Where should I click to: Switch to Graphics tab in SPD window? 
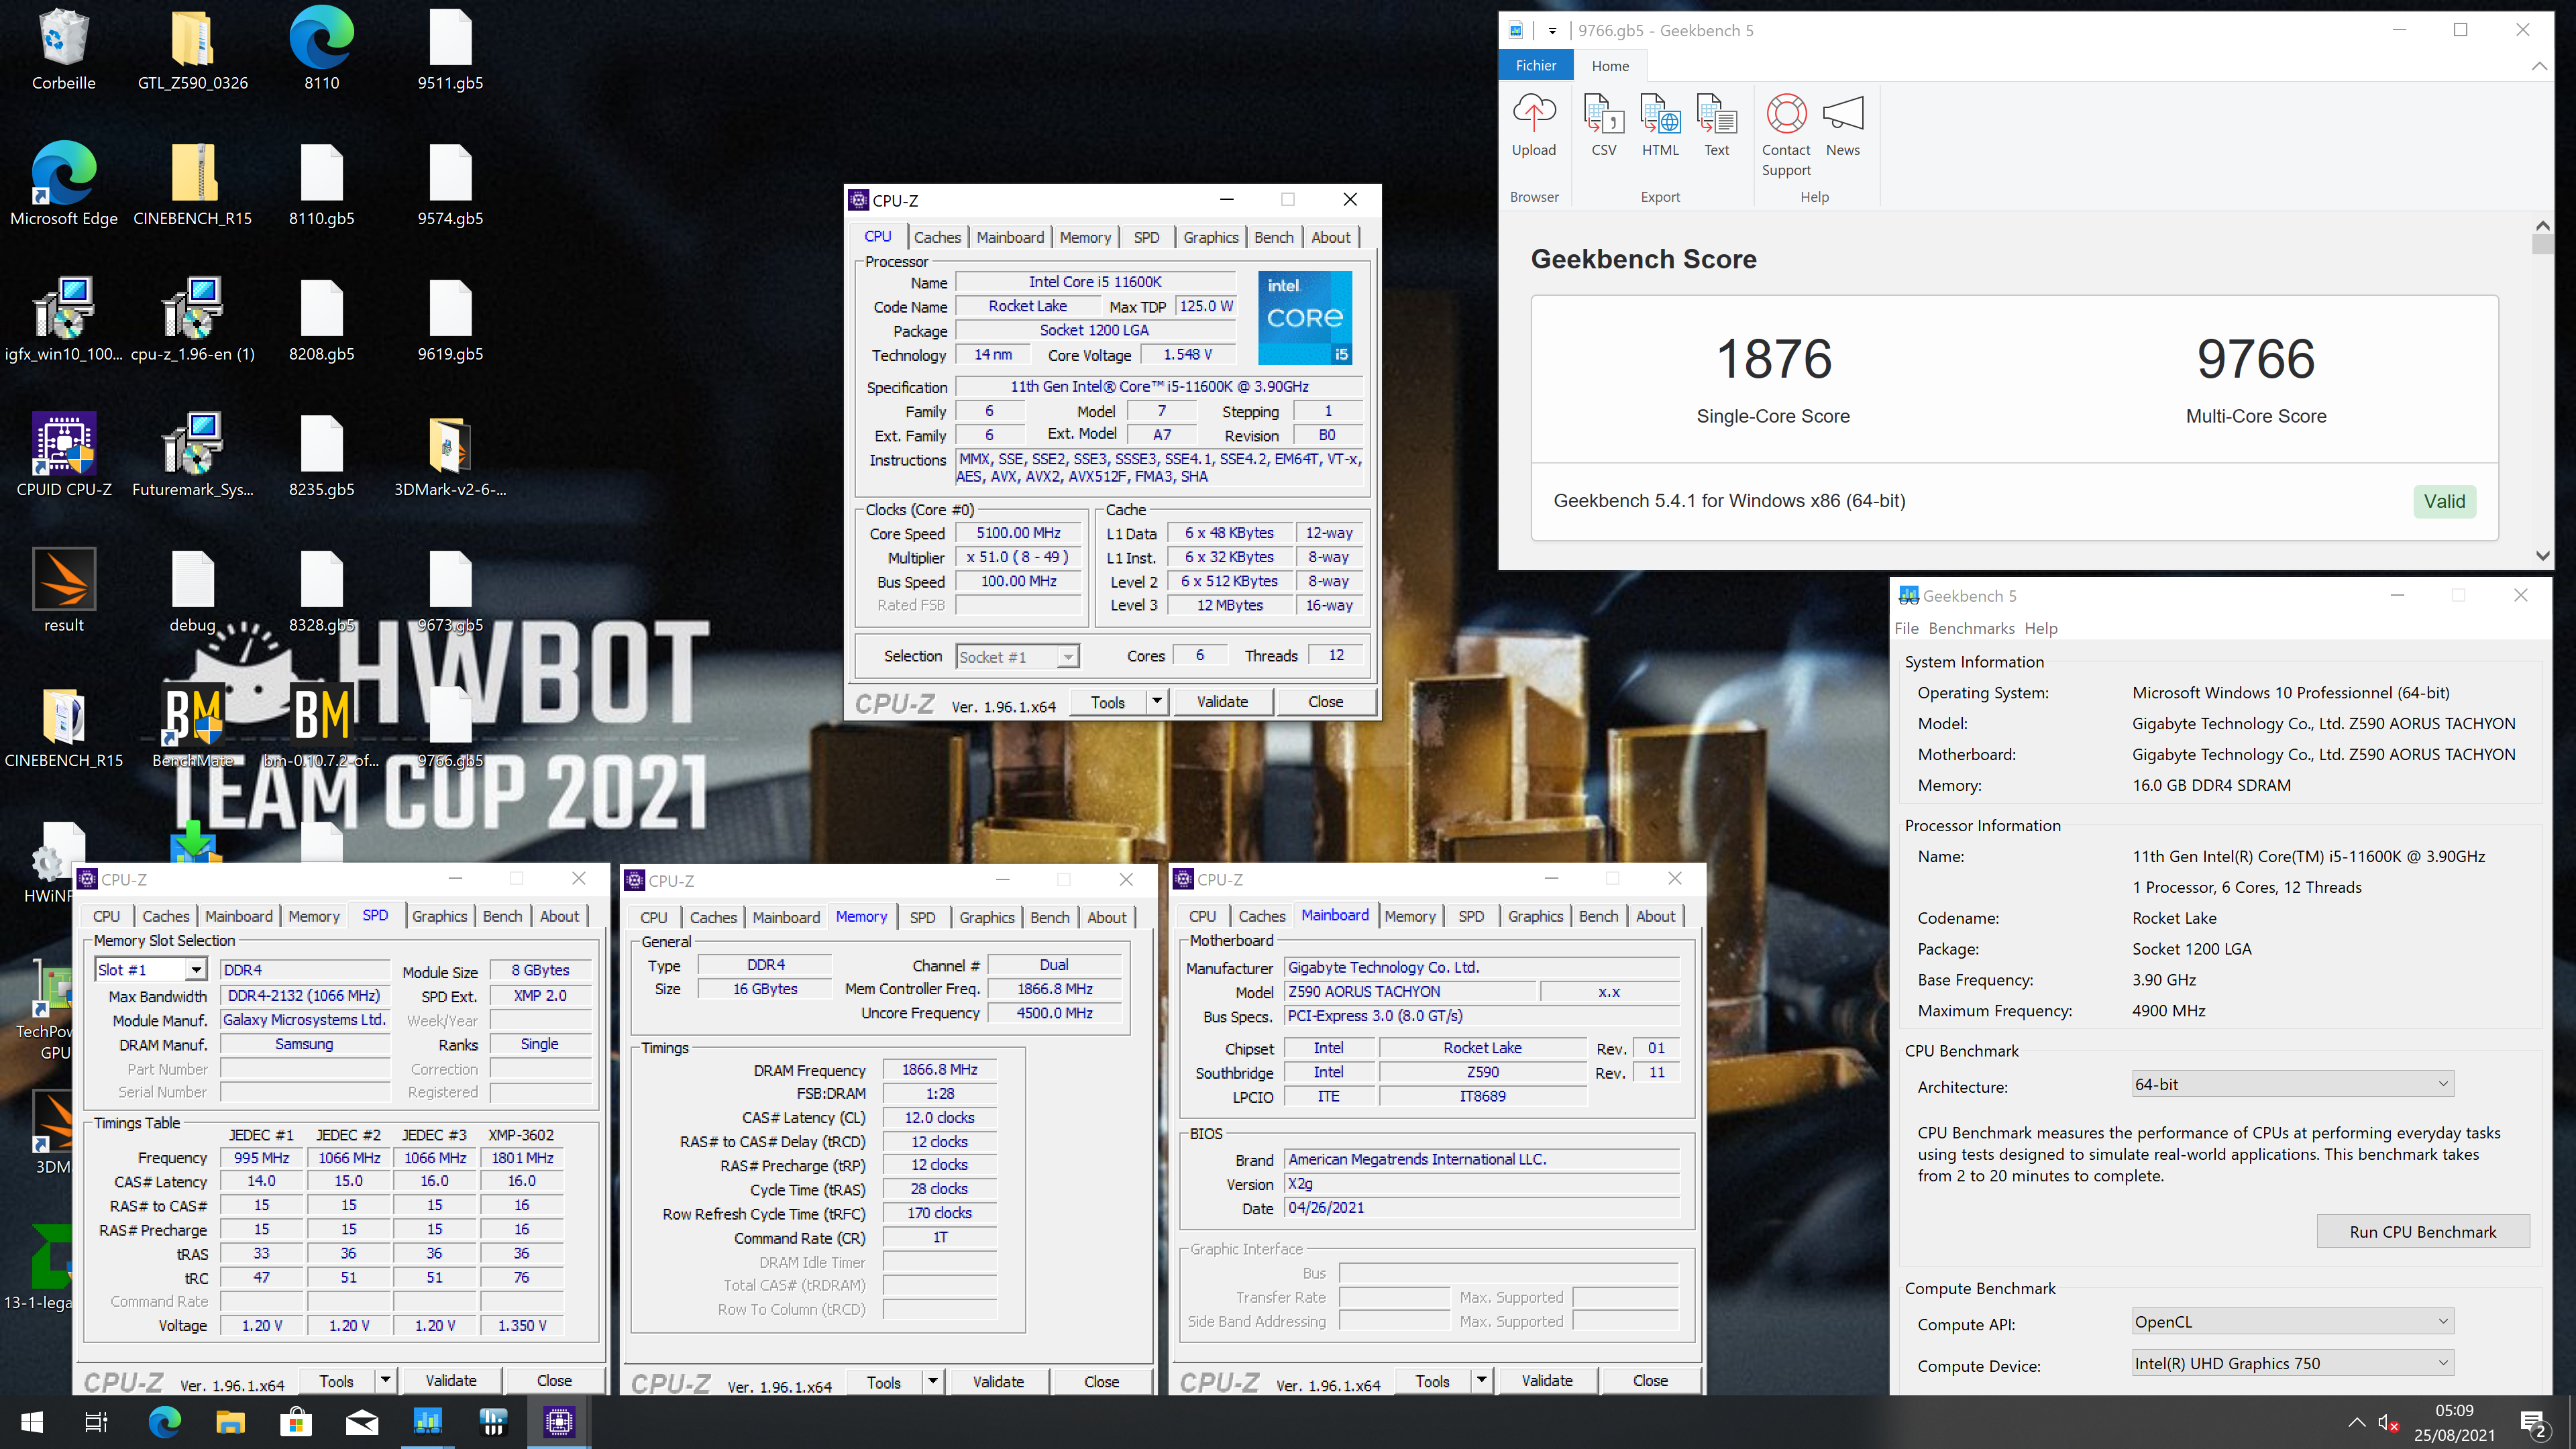pyautogui.click(x=439, y=916)
